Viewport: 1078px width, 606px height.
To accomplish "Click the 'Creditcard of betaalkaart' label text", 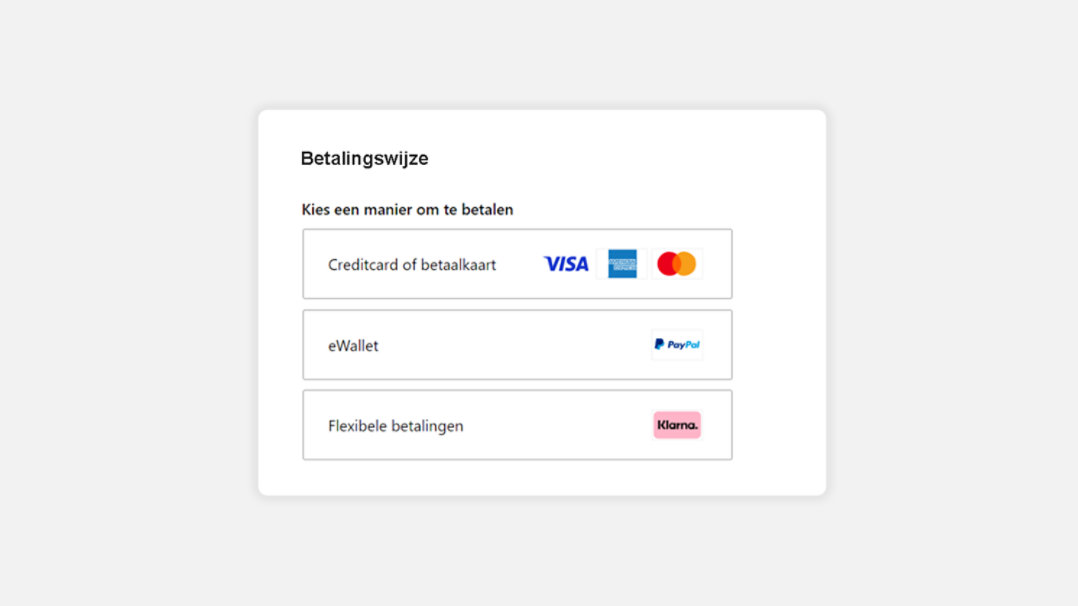I will pyautogui.click(x=412, y=265).
